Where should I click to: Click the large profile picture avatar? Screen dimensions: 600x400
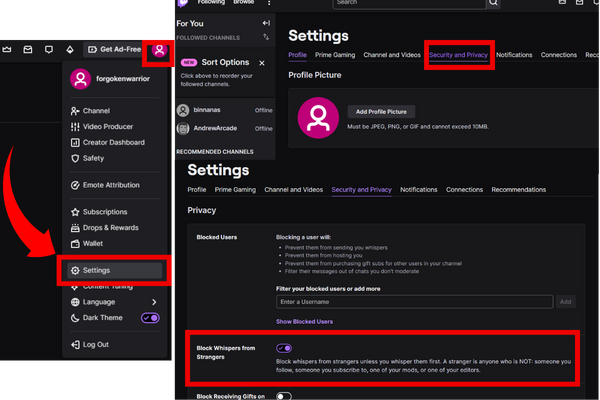tap(318, 118)
